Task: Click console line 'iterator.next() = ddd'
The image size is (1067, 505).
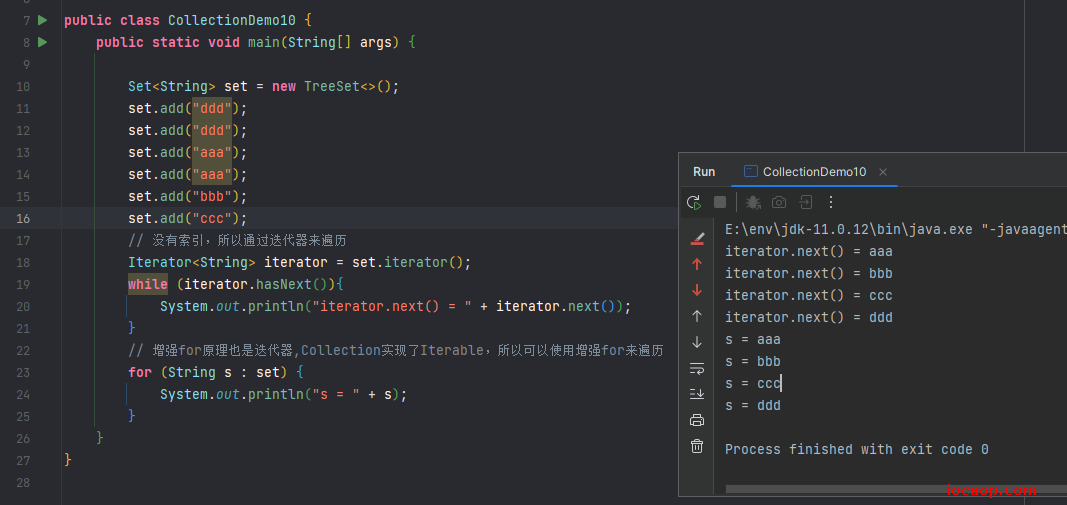Action: point(808,317)
